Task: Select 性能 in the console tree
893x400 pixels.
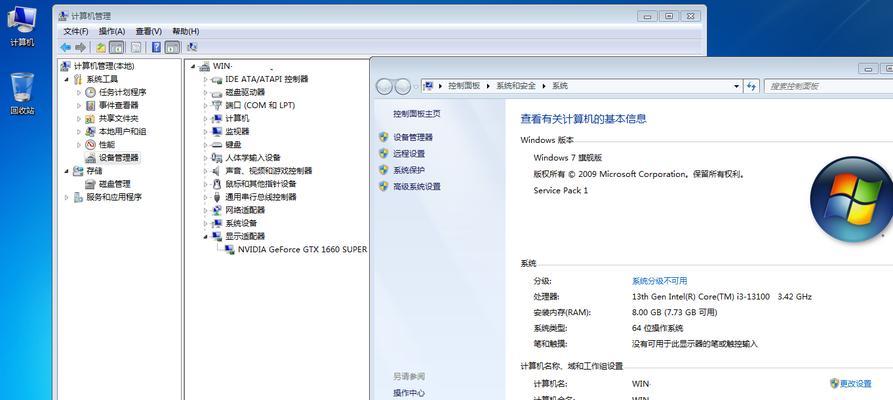Action: (106, 145)
